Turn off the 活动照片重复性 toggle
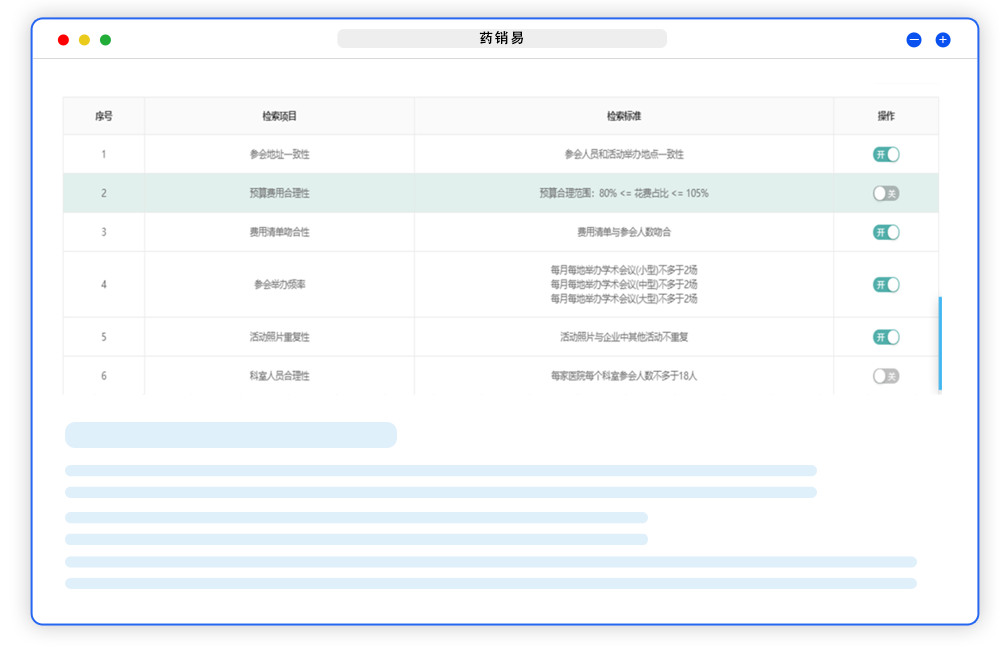This screenshot has height=650, width=1000. [x=886, y=337]
